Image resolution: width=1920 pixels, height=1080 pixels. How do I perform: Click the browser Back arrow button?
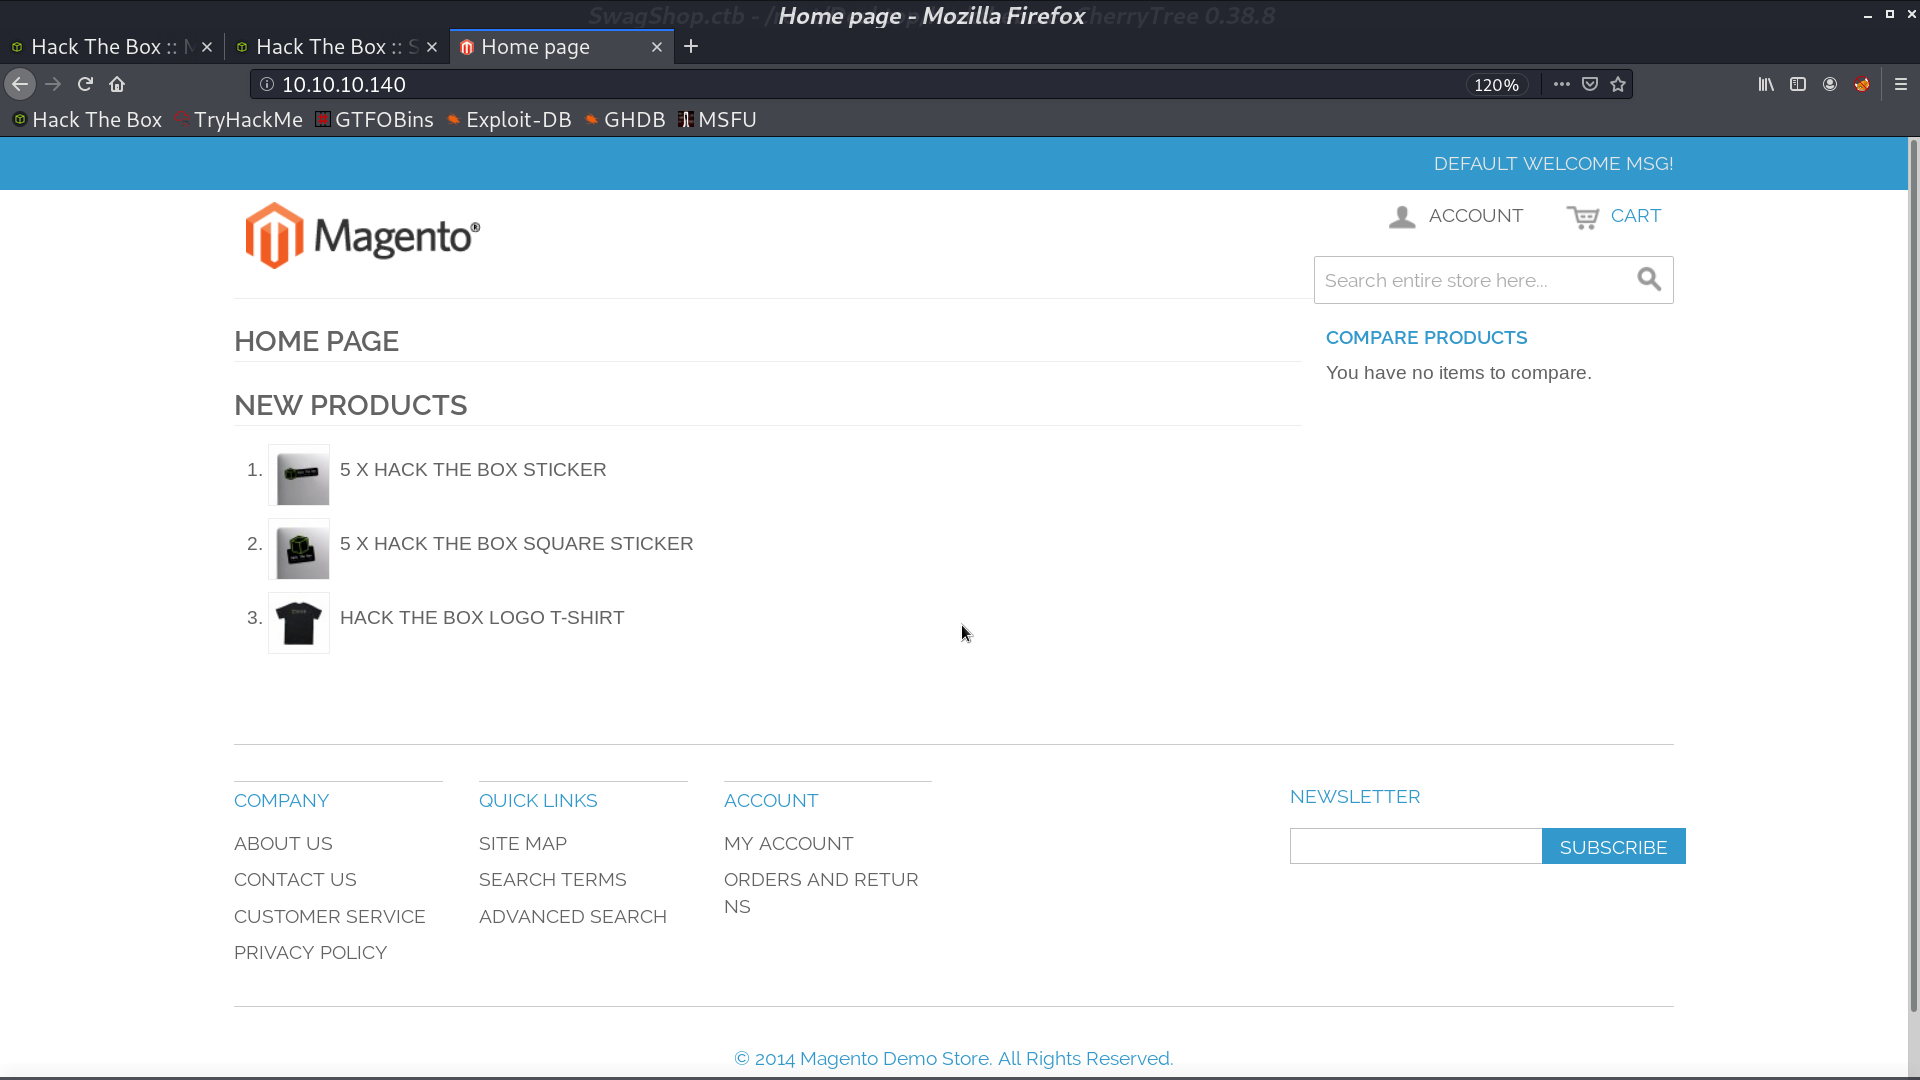pyautogui.click(x=20, y=85)
